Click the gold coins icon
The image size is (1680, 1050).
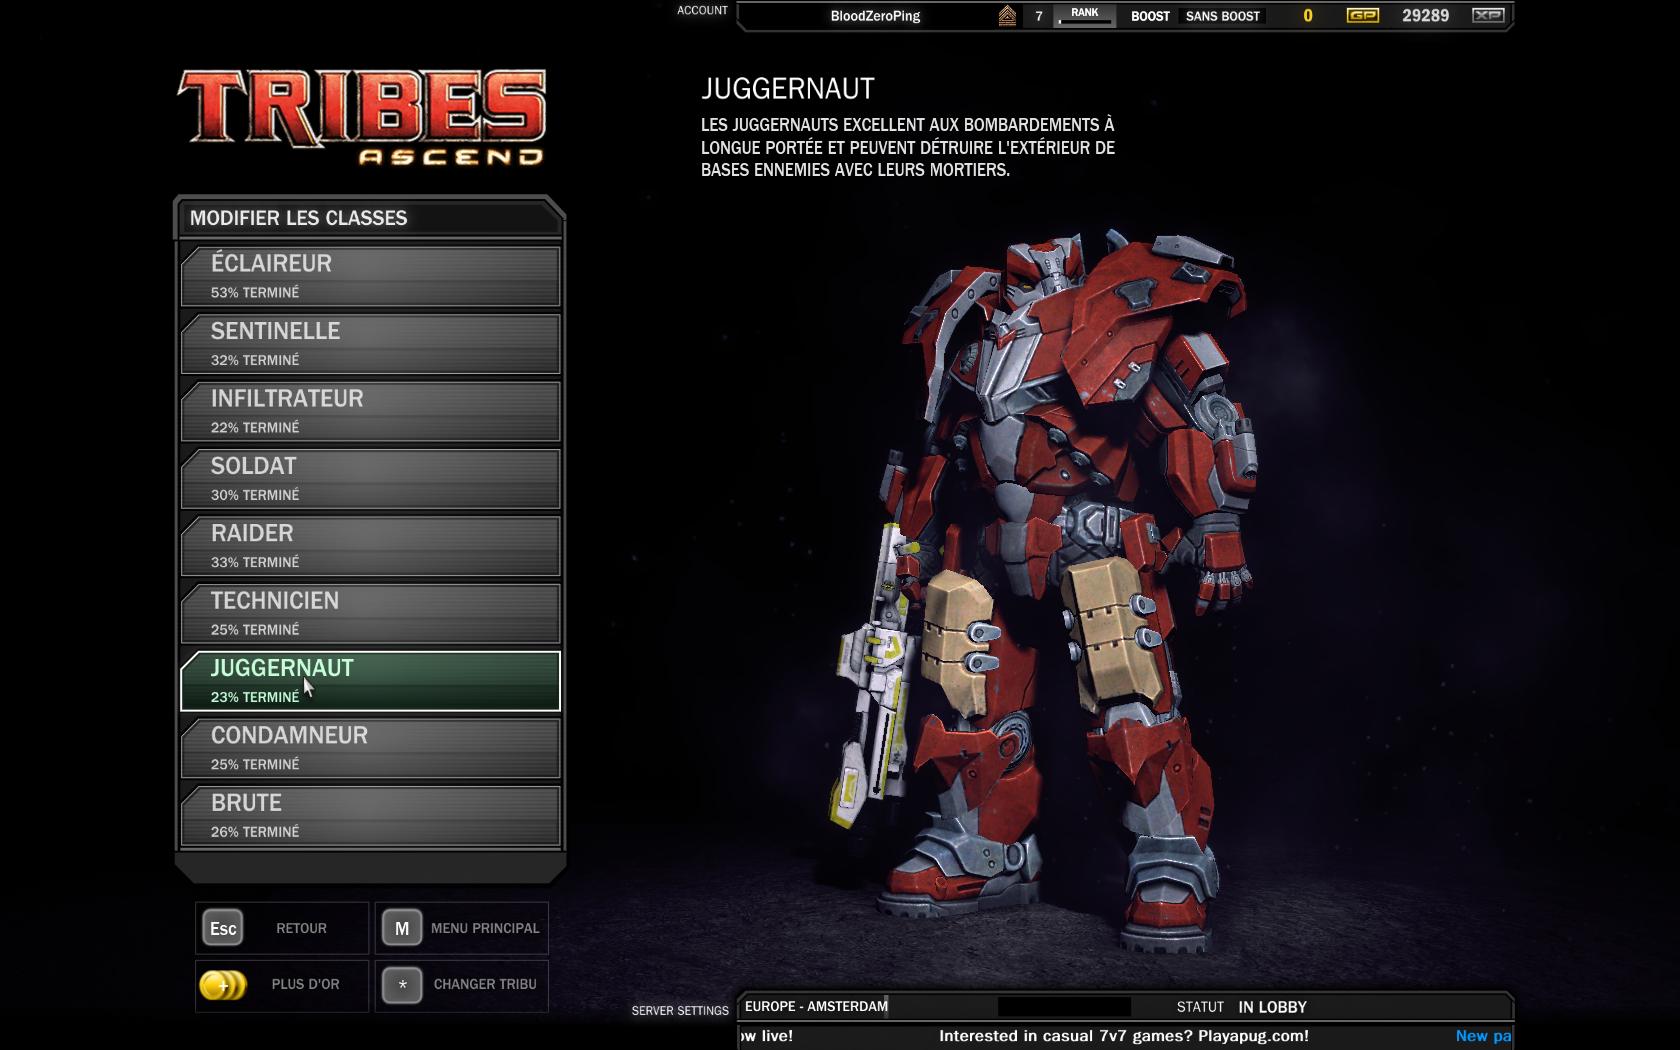[222, 985]
